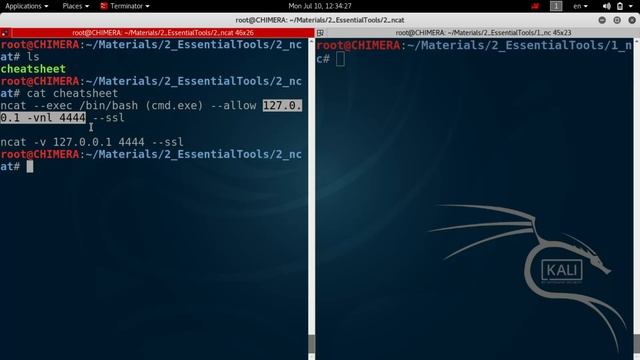
Task: Click the Terminator icon in top bar
Action: tap(104, 6)
